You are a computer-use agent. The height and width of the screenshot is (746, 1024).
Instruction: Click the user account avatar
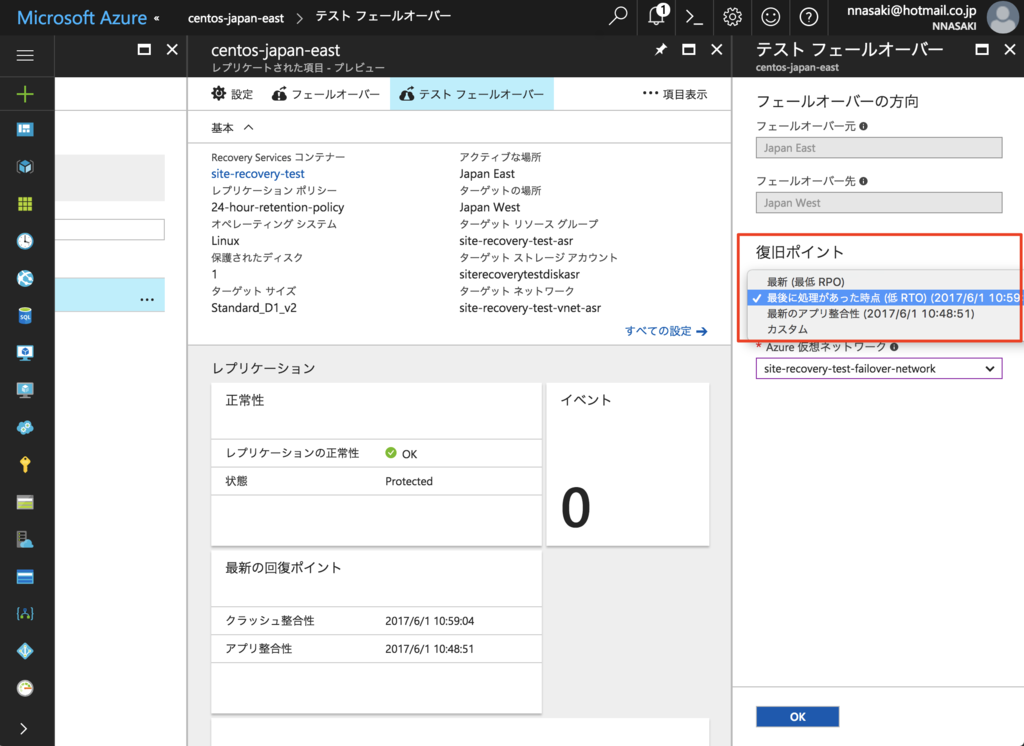1002,17
